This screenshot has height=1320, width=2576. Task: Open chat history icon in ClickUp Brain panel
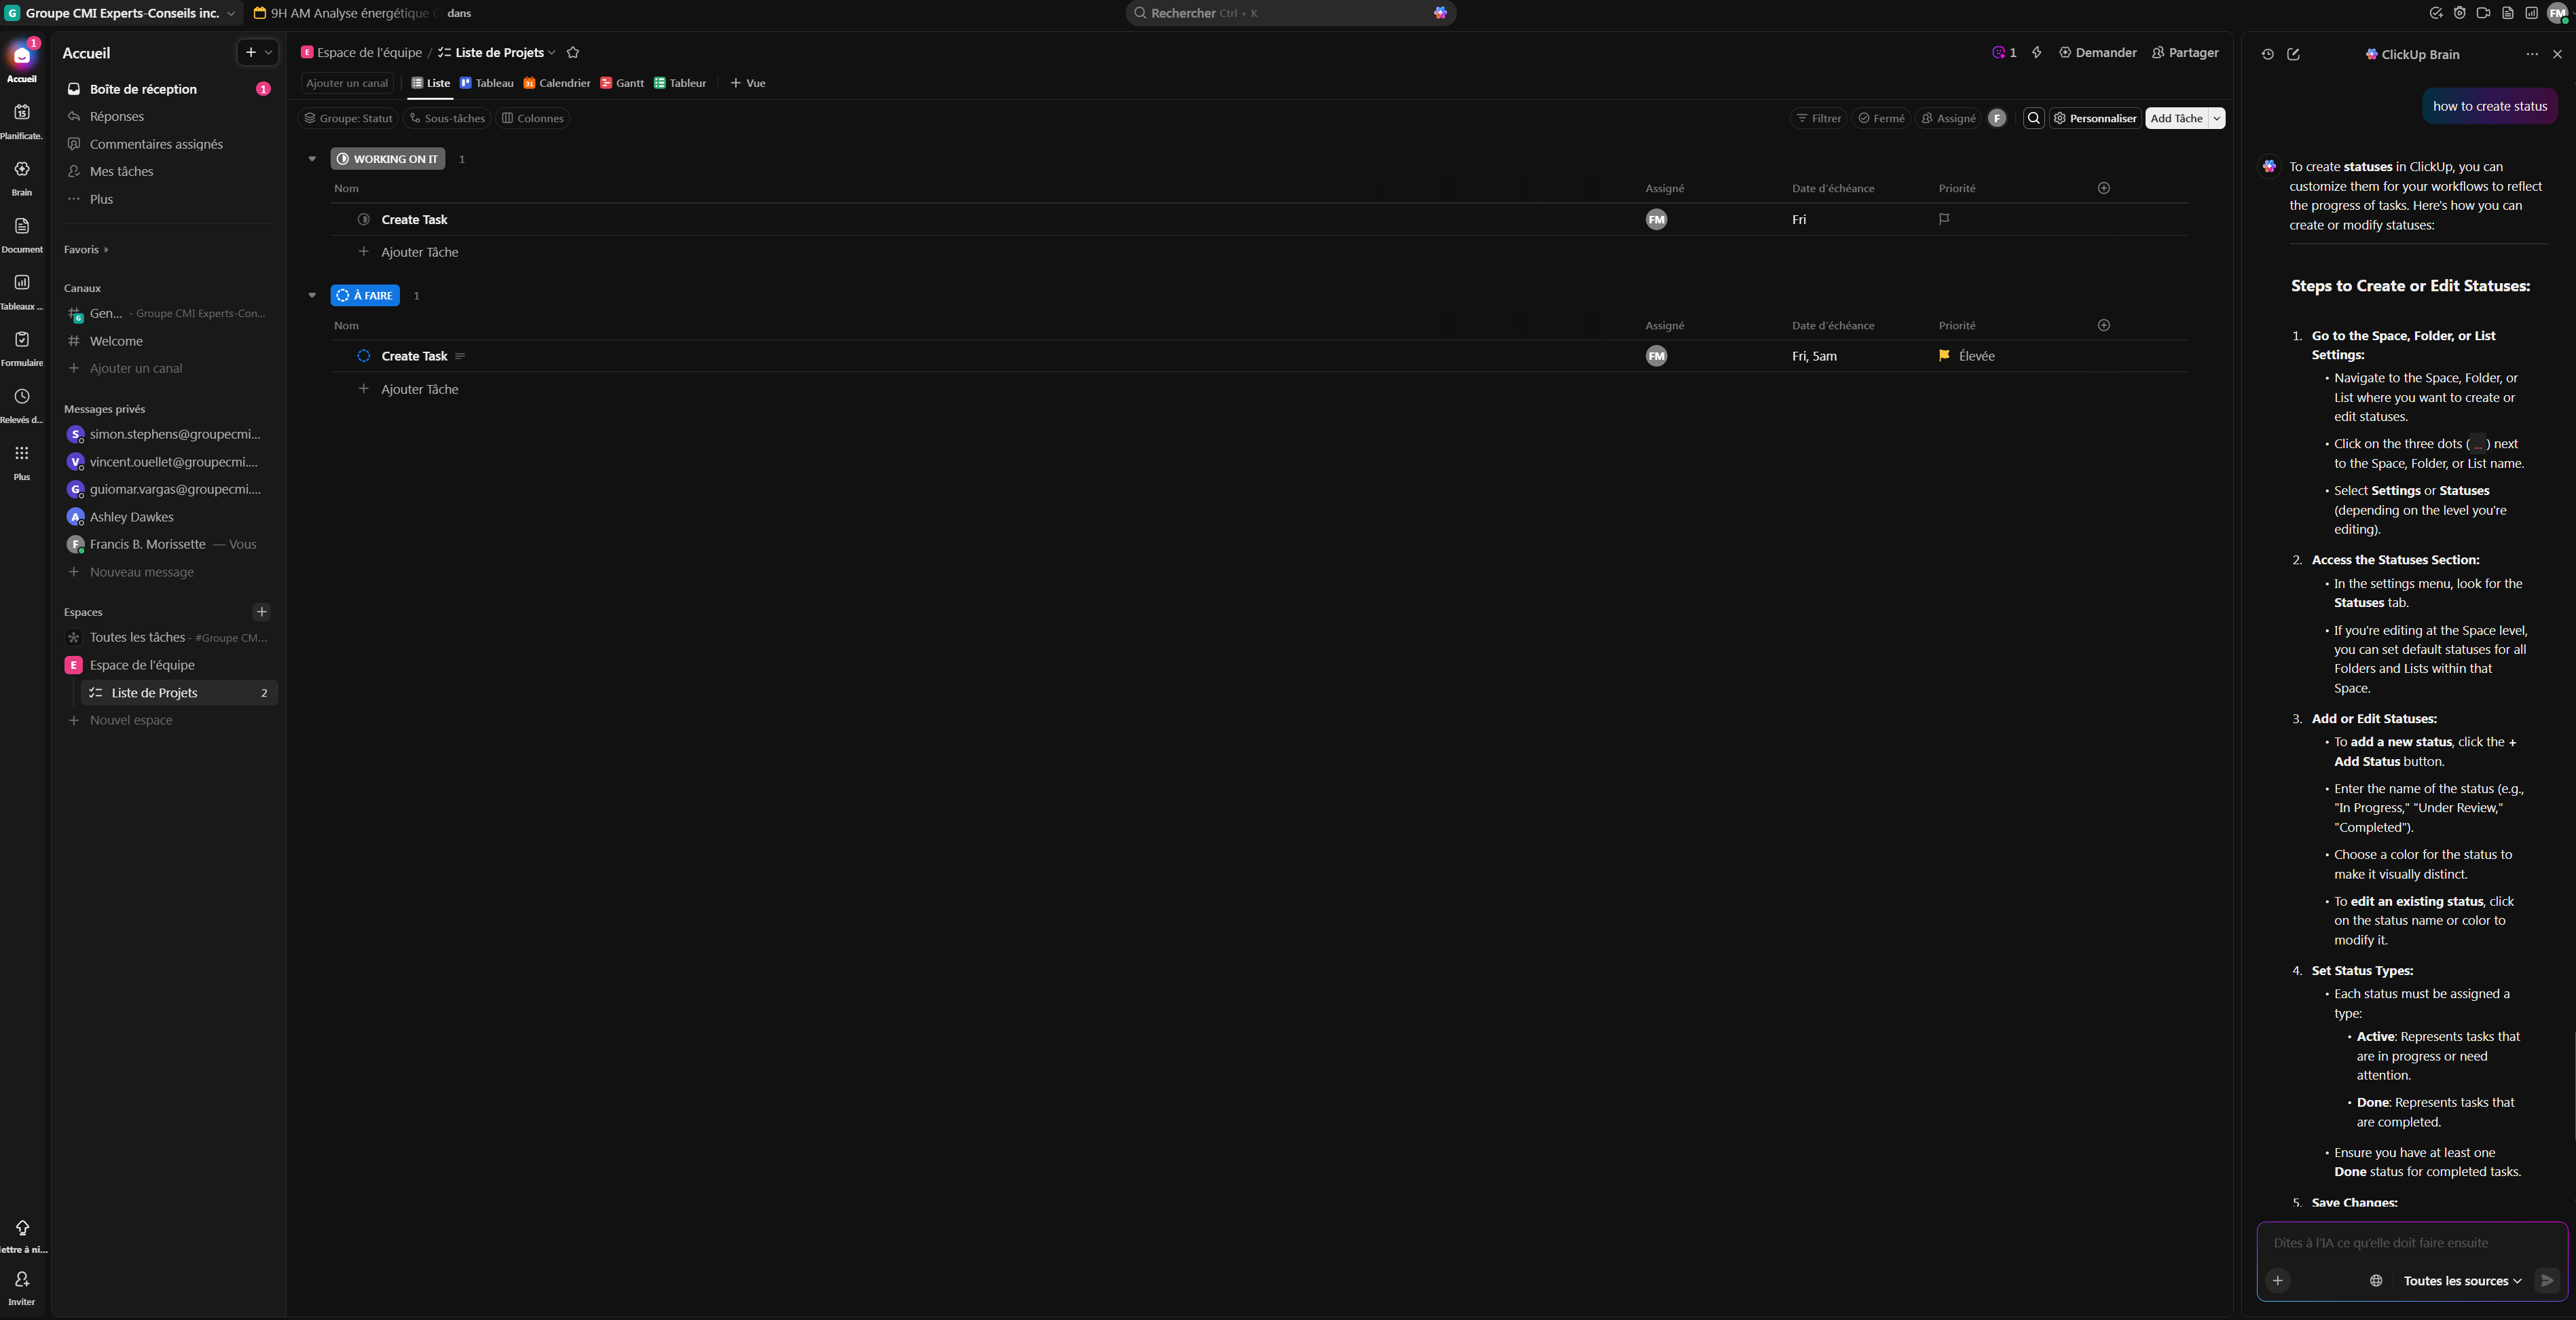(x=2267, y=54)
